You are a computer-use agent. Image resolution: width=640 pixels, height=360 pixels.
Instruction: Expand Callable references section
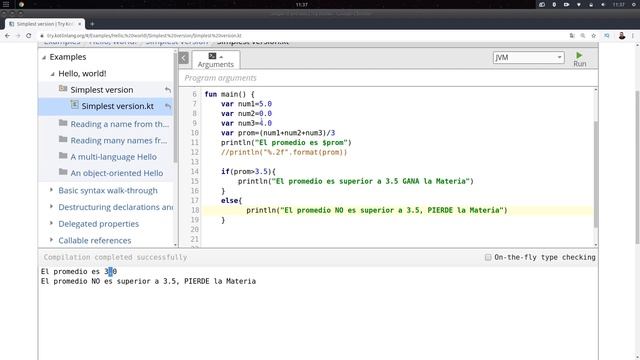click(51, 240)
